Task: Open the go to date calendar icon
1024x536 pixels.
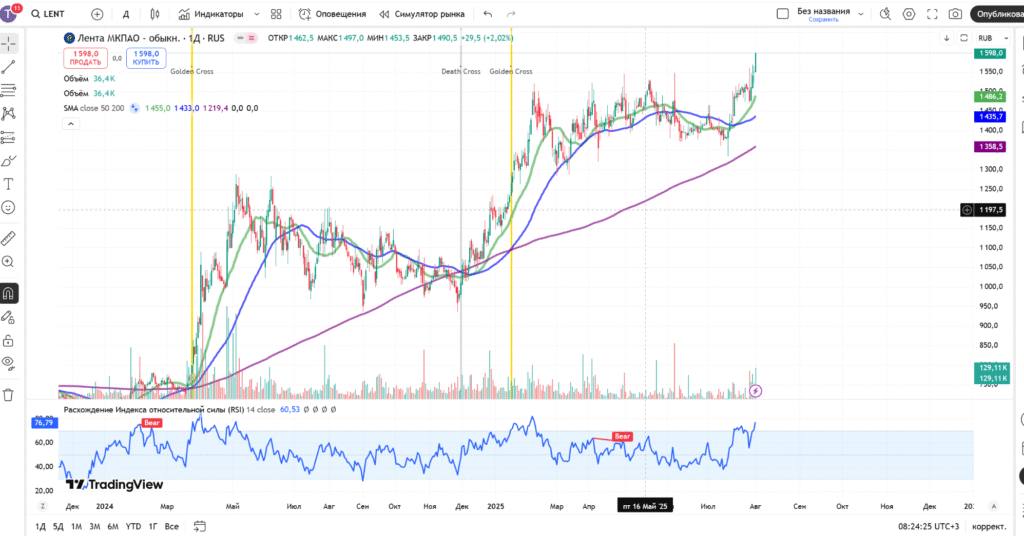Action: tap(200, 526)
